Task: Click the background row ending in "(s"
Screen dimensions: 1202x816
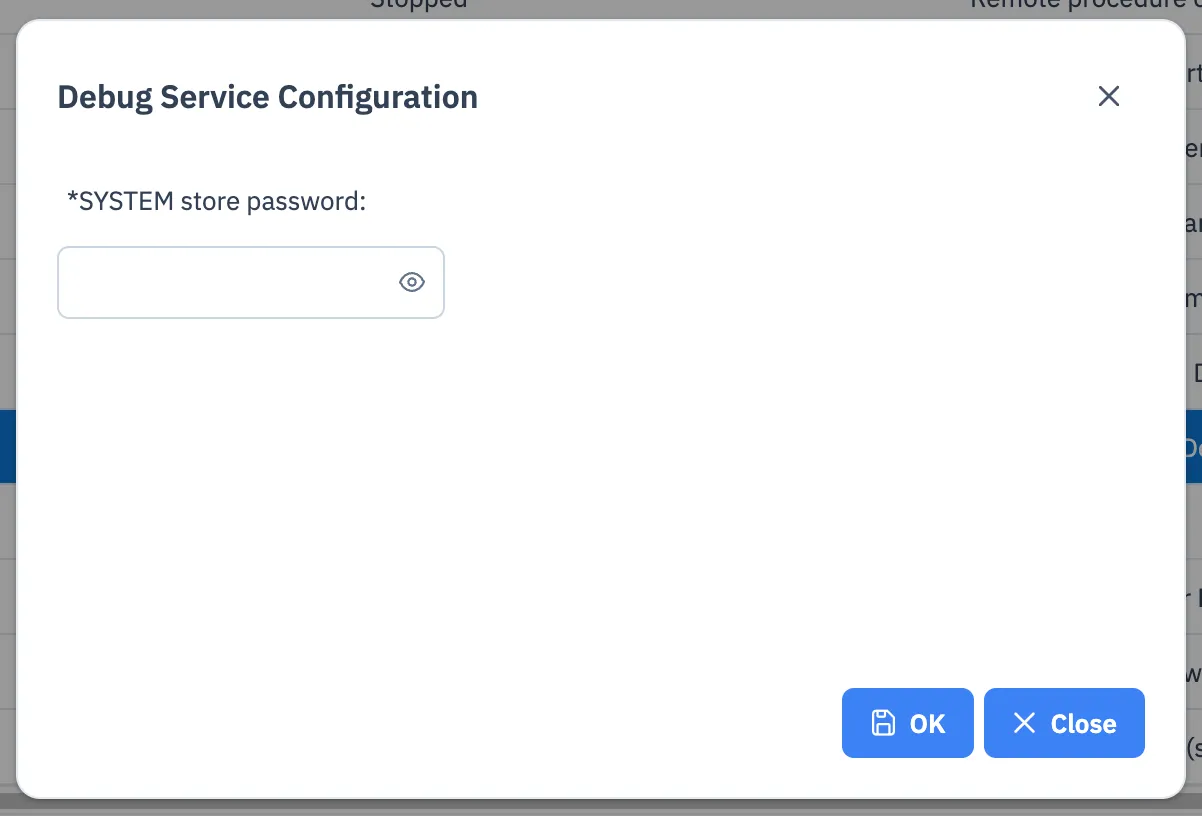Action: pyautogui.click(x=1193, y=747)
